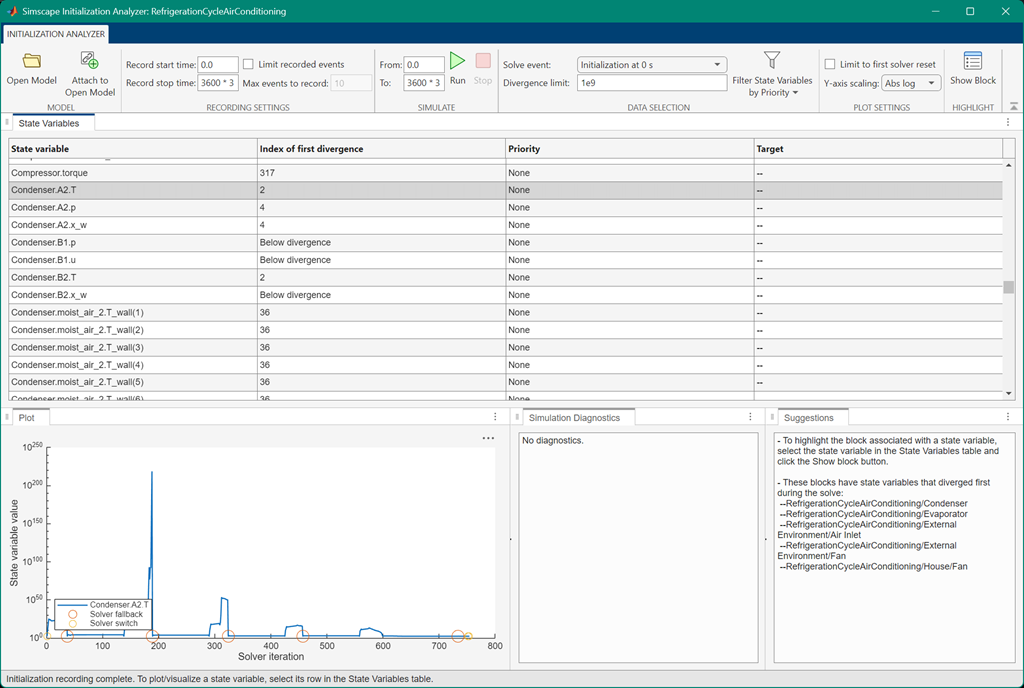Open Filter State Variables by Priority
1024x688 pixels.
(x=771, y=70)
